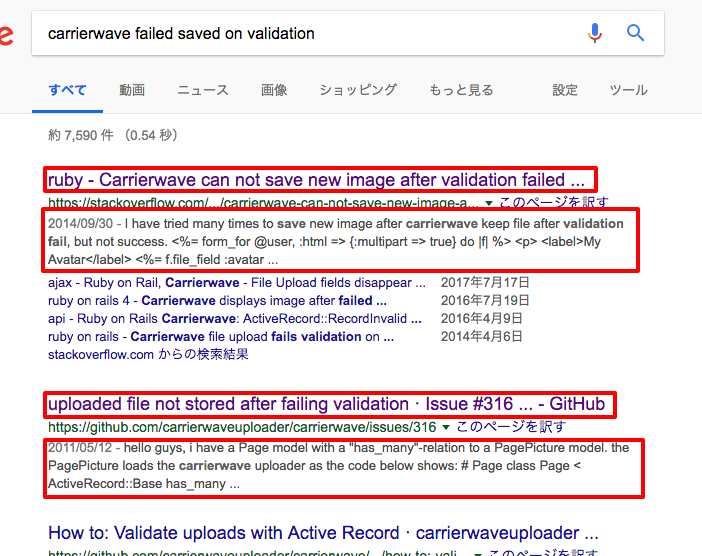
Task: Open 'How to: Validate uploads with Active Record' result
Action: [323, 533]
